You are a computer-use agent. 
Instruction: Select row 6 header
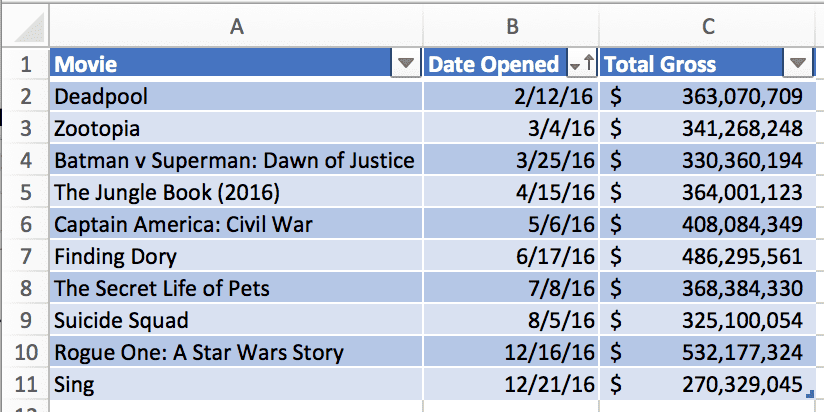[24, 224]
